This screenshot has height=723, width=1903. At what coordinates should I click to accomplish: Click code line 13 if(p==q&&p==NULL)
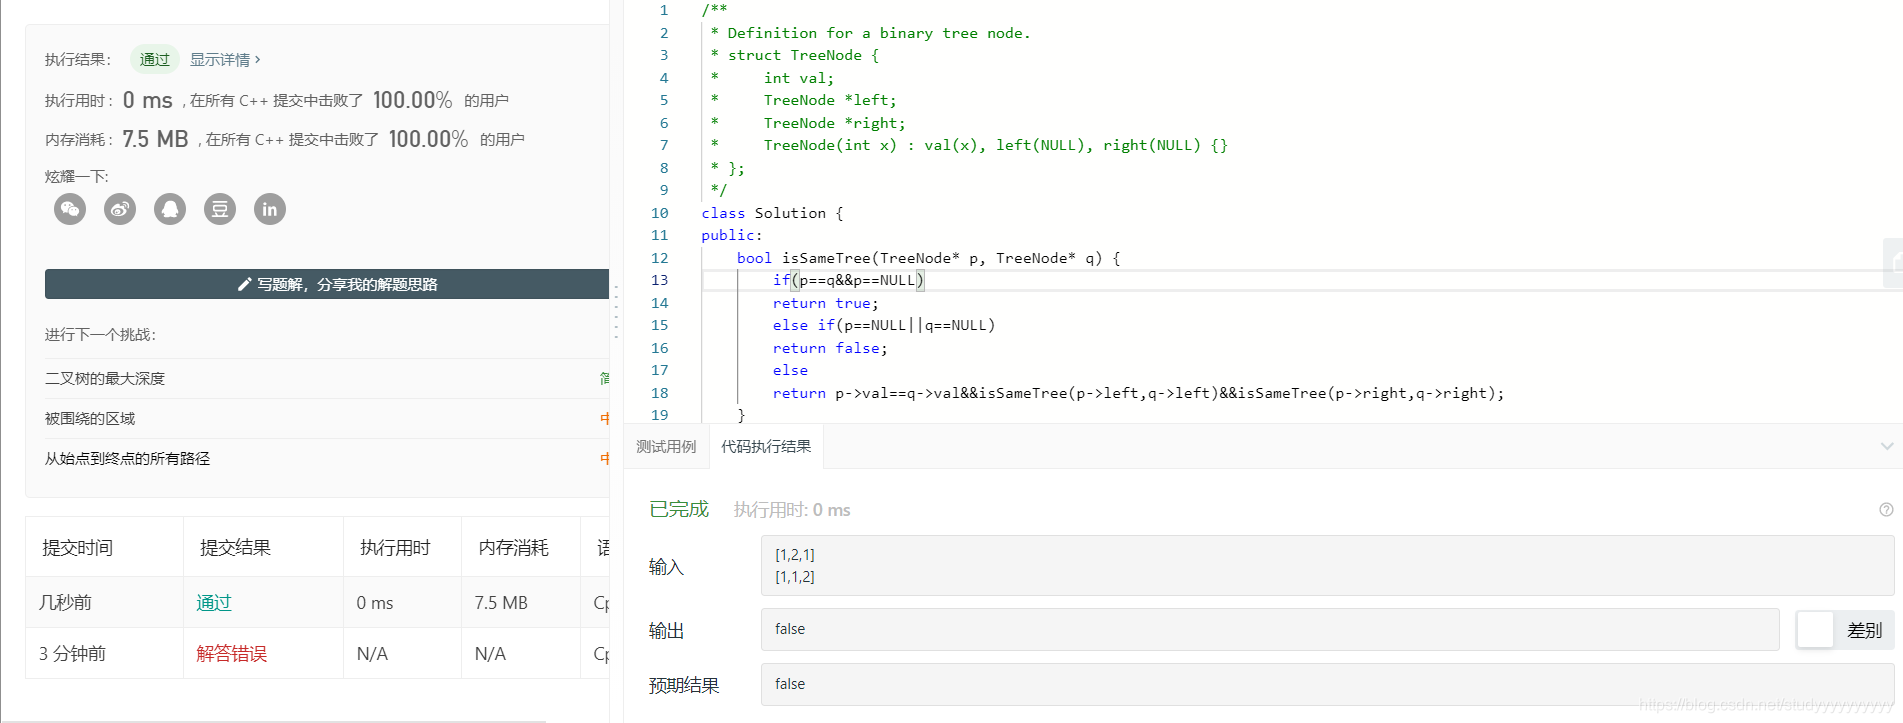848,280
